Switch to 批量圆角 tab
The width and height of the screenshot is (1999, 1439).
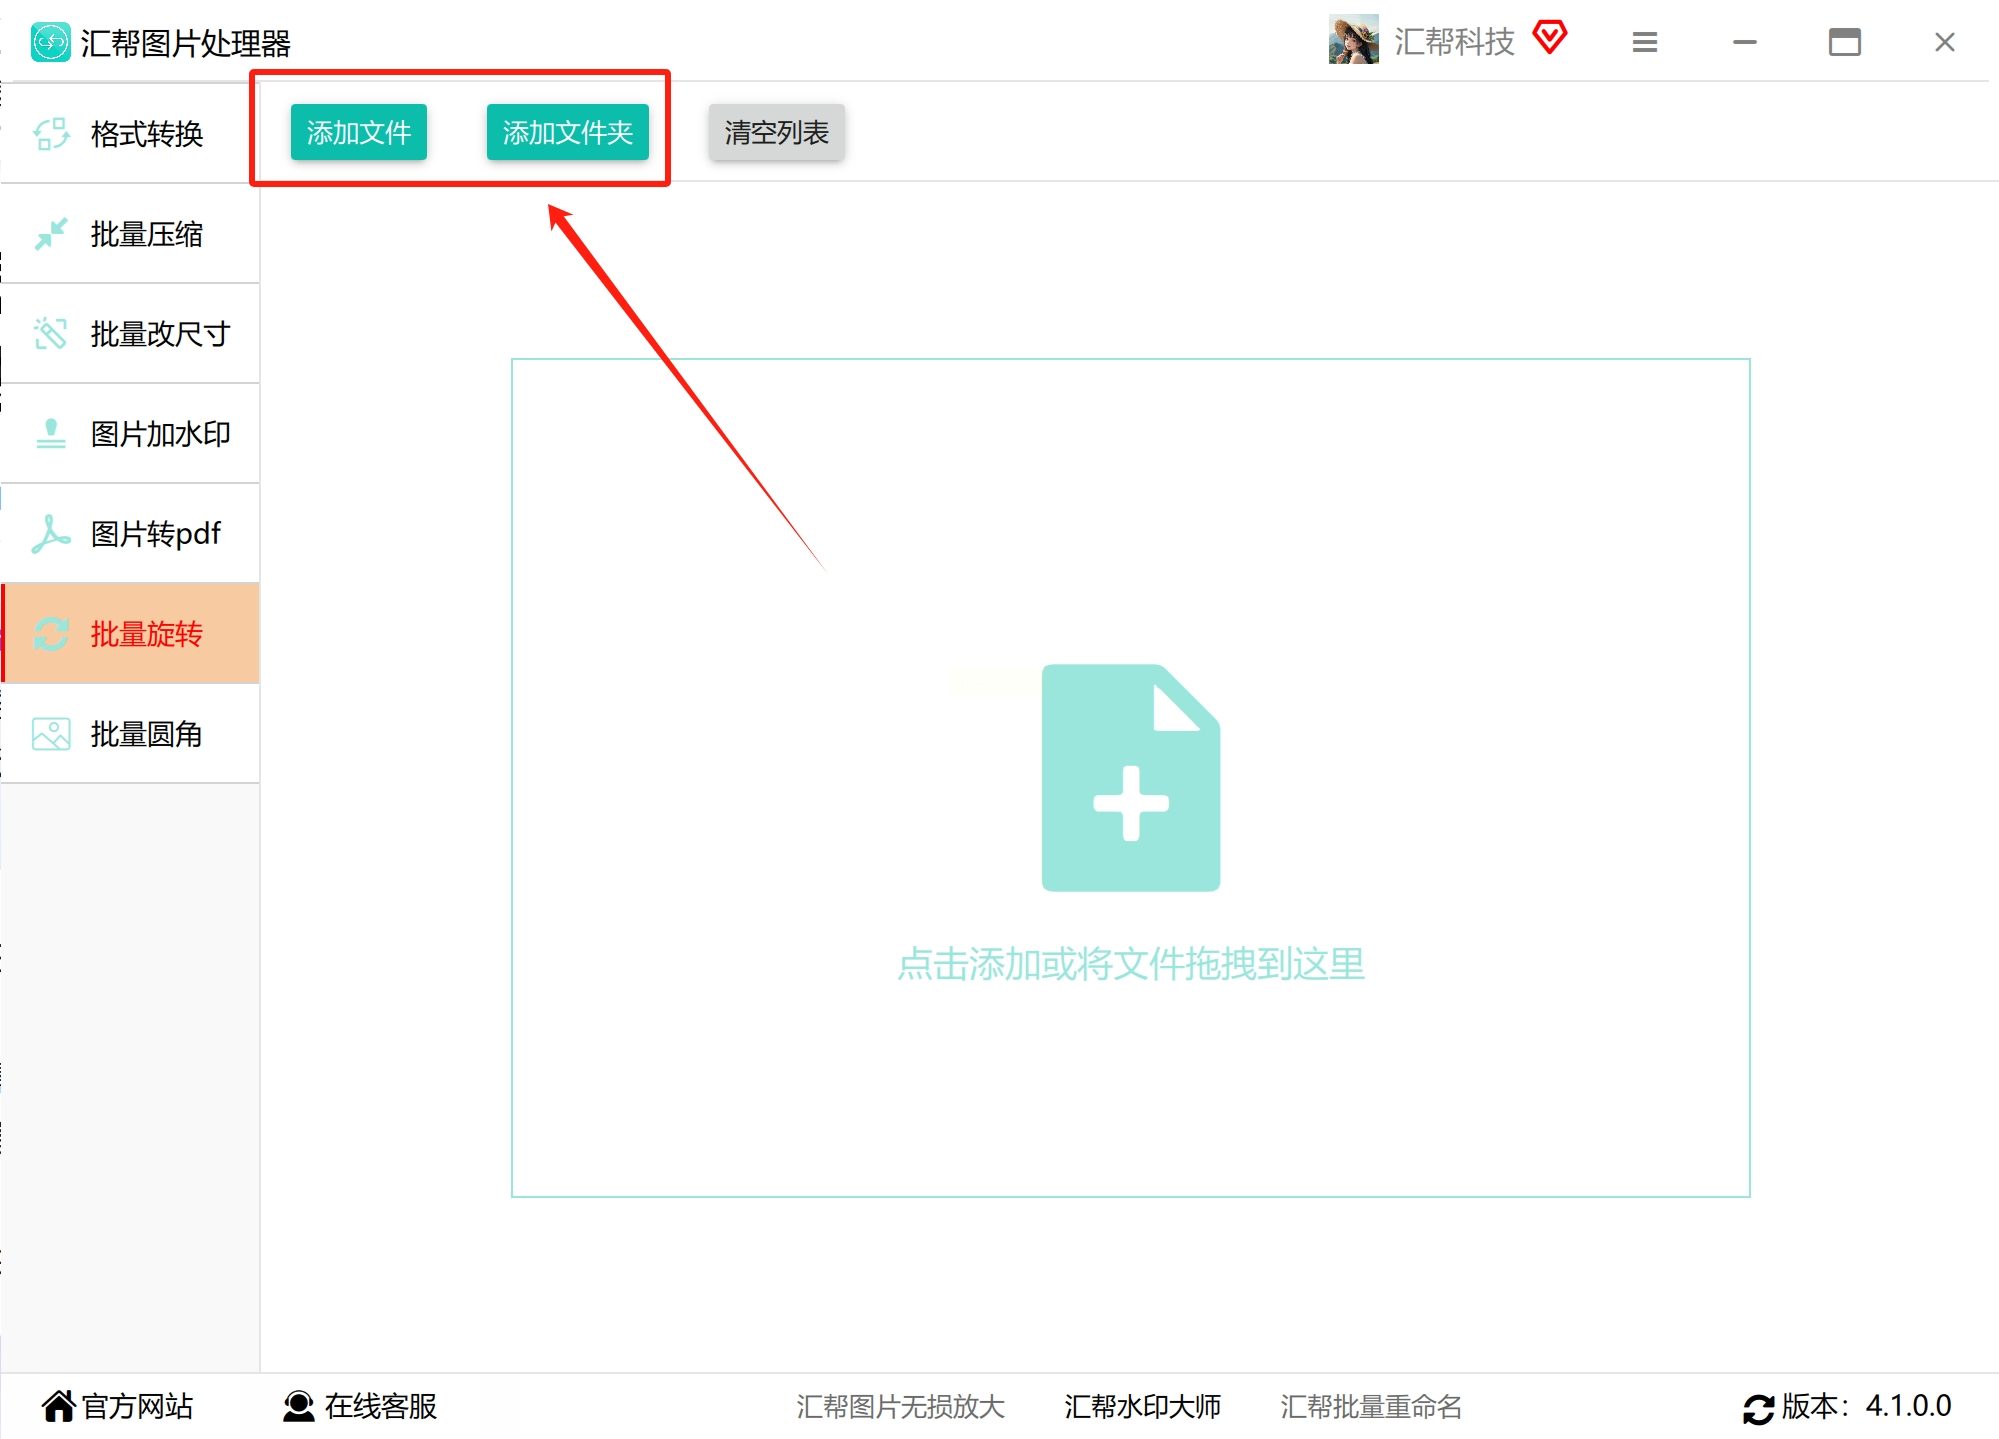pos(146,734)
